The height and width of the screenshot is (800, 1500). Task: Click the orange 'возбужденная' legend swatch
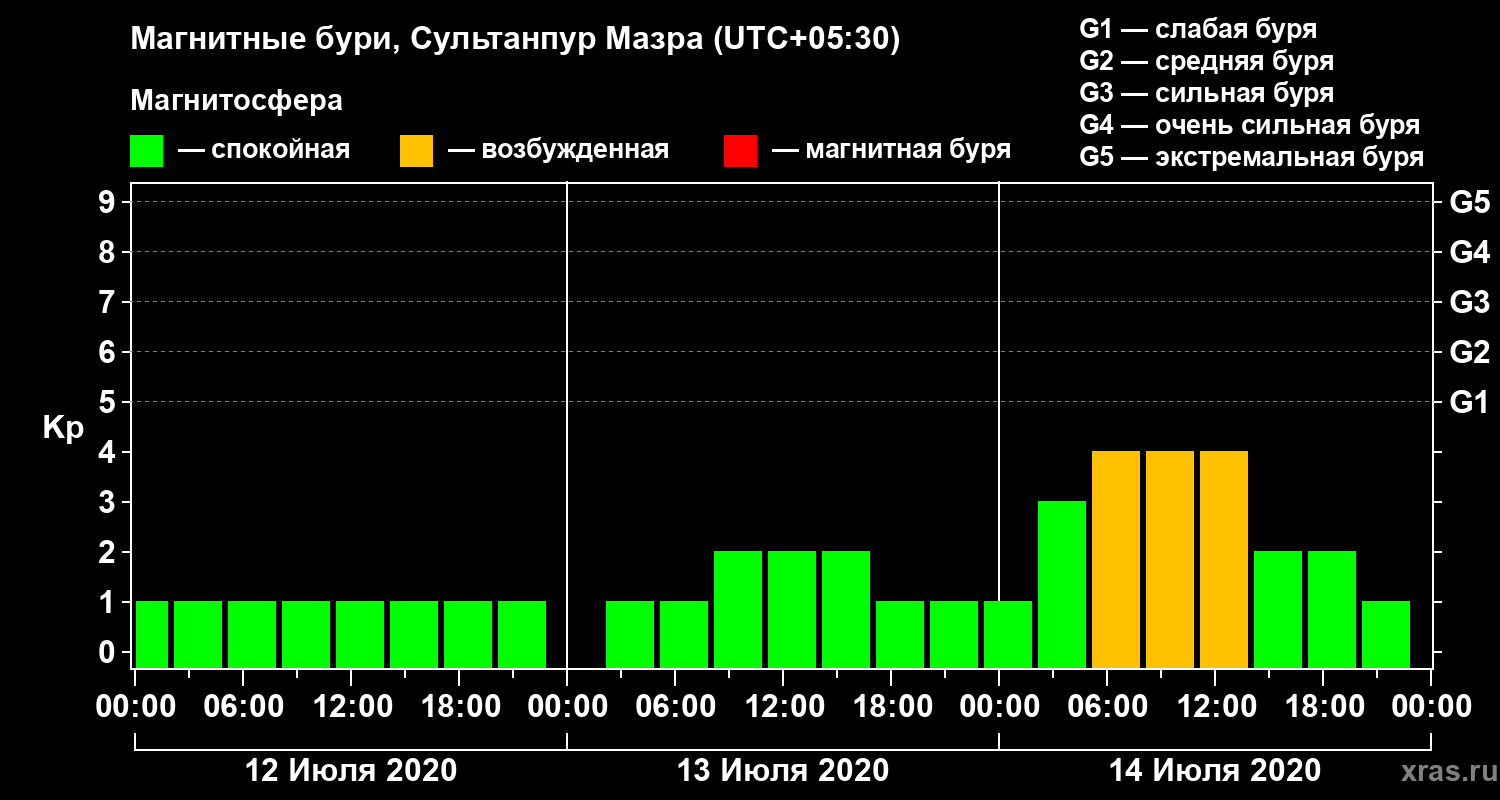(x=416, y=151)
